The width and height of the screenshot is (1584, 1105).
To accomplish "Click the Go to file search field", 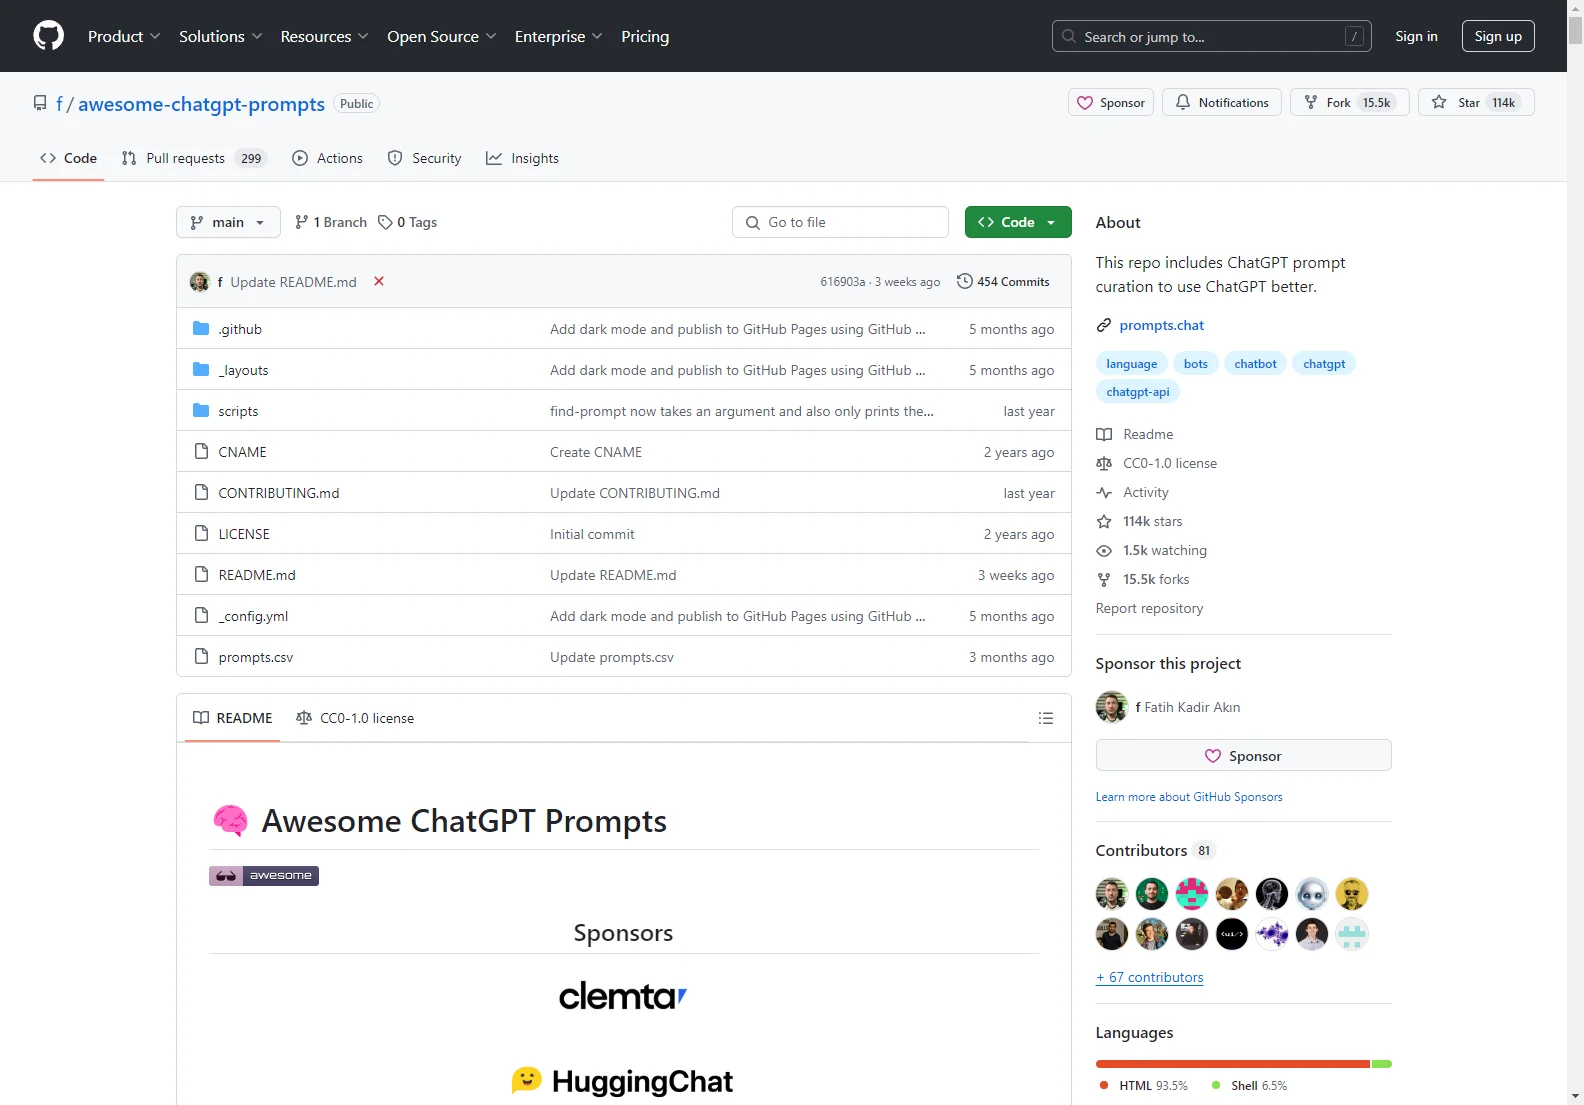I will point(840,222).
